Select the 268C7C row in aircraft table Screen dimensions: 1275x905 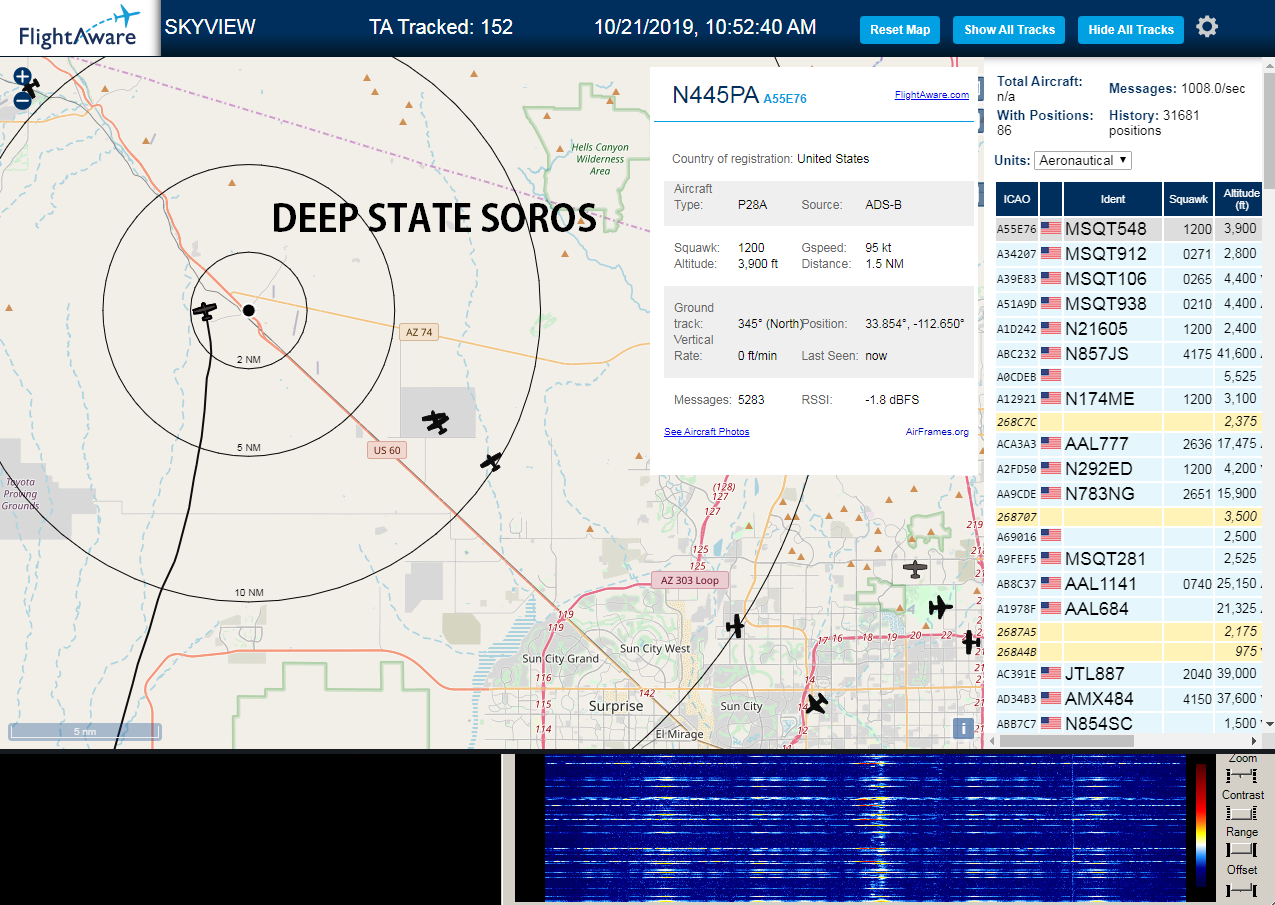click(1130, 421)
